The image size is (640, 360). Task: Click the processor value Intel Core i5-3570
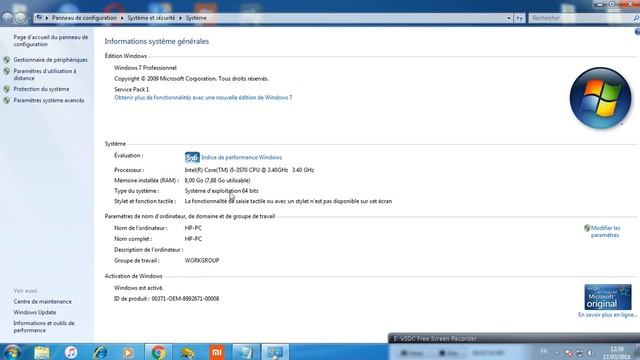coord(249,170)
